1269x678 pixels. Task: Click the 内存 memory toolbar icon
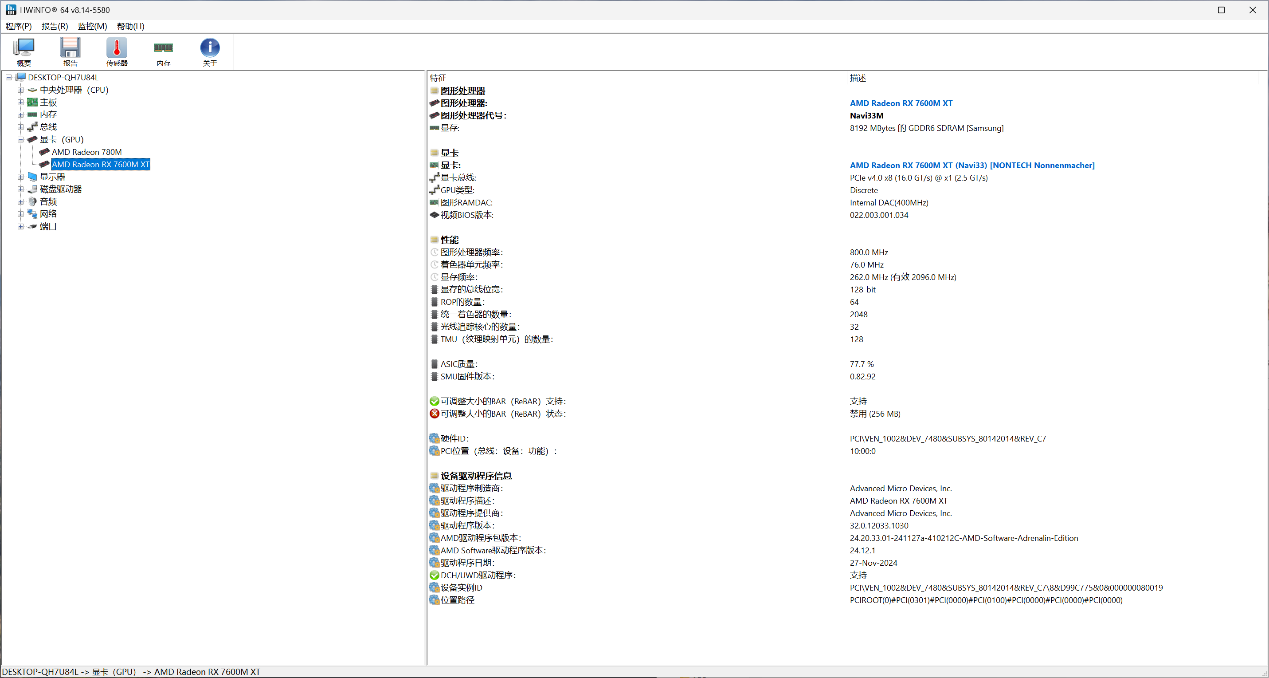163,51
